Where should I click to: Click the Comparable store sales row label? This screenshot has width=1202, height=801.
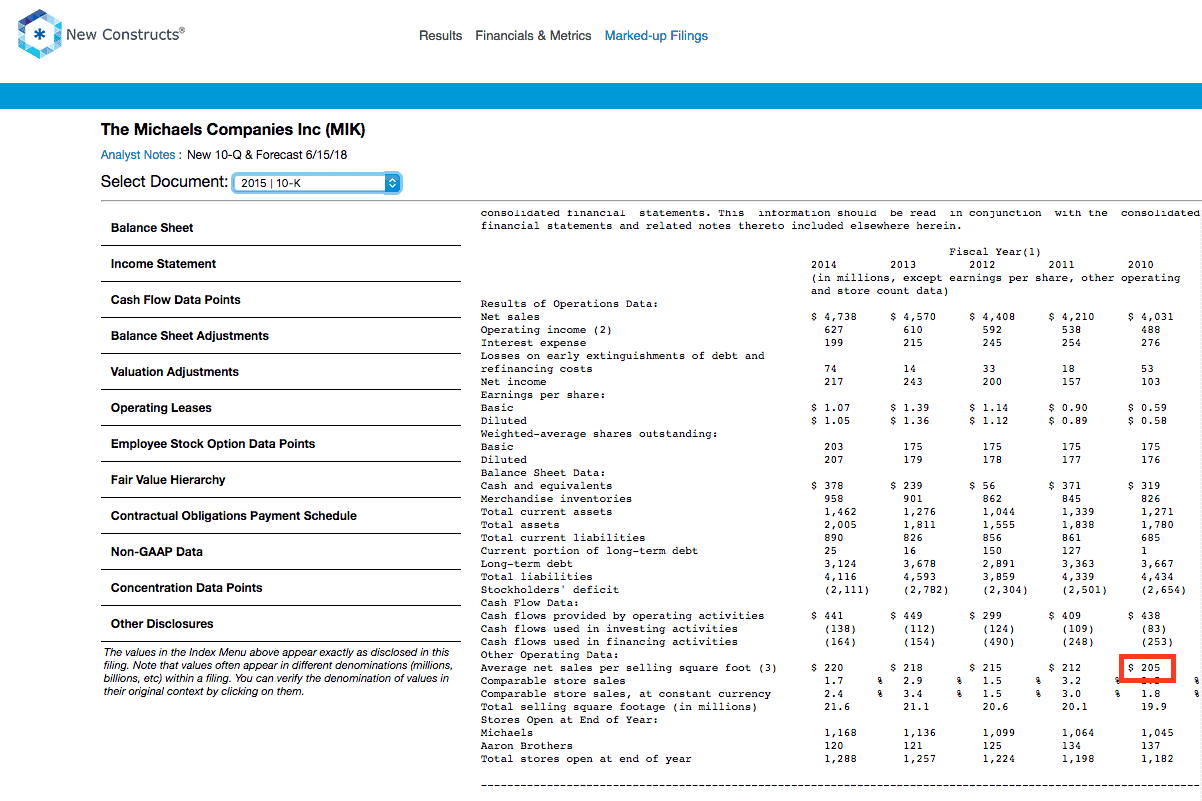click(553, 681)
